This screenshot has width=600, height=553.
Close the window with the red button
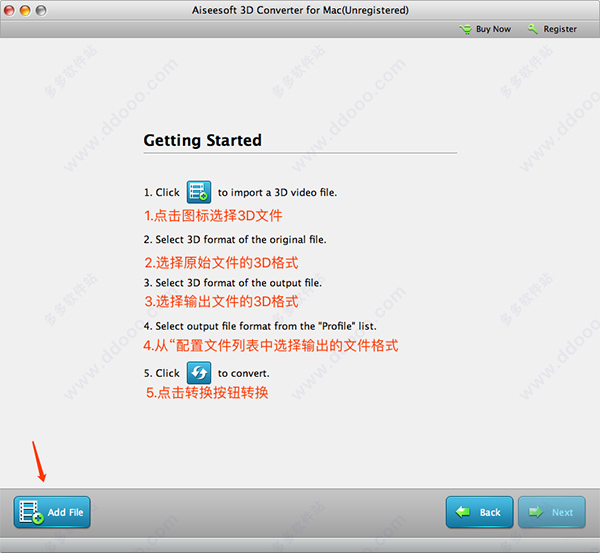click(x=9, y=10)
